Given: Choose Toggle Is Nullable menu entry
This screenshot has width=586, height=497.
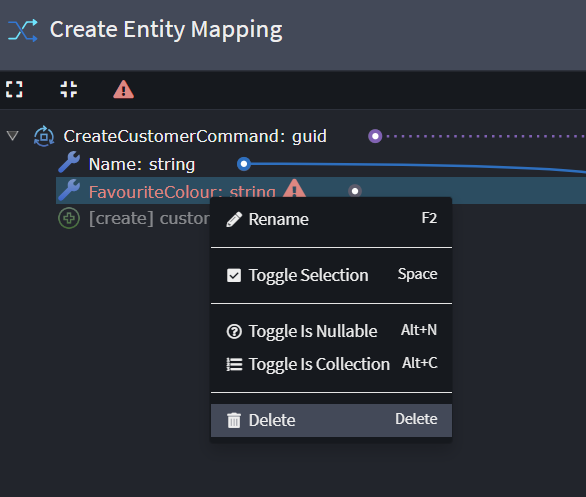Looking at the screenshot, I should 331,331.
